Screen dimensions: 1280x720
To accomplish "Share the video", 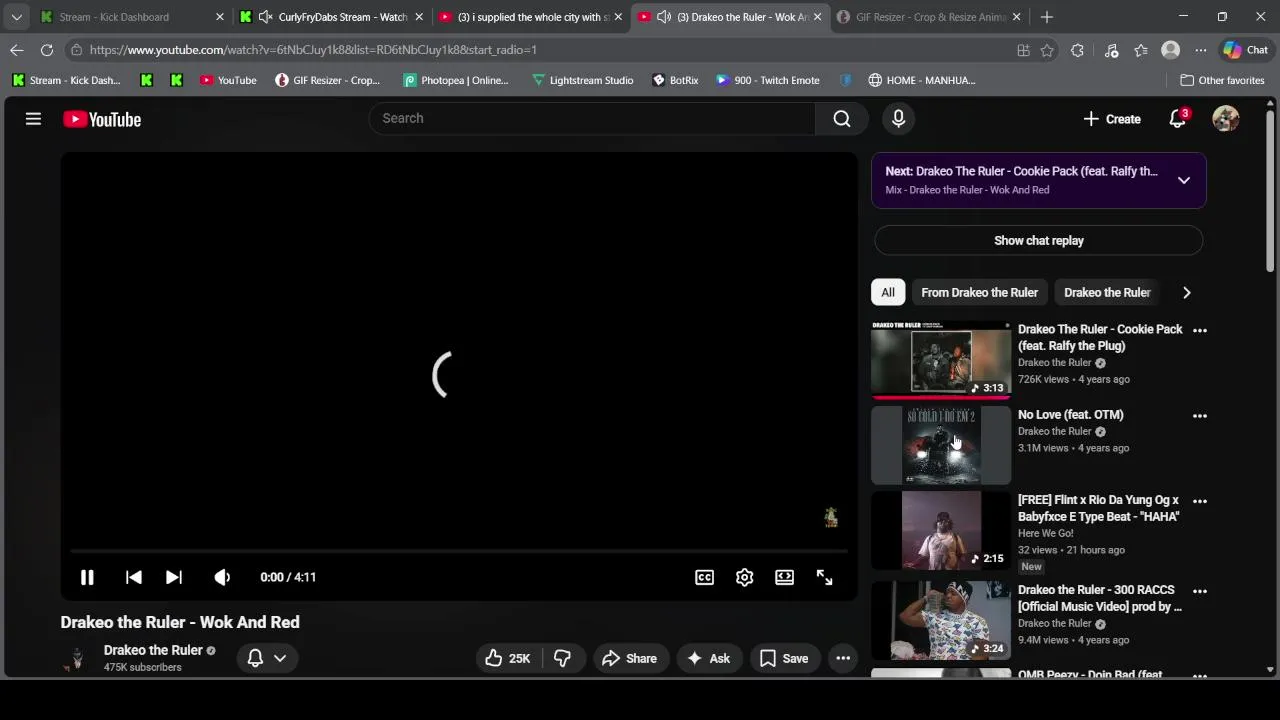I will 629,658.
